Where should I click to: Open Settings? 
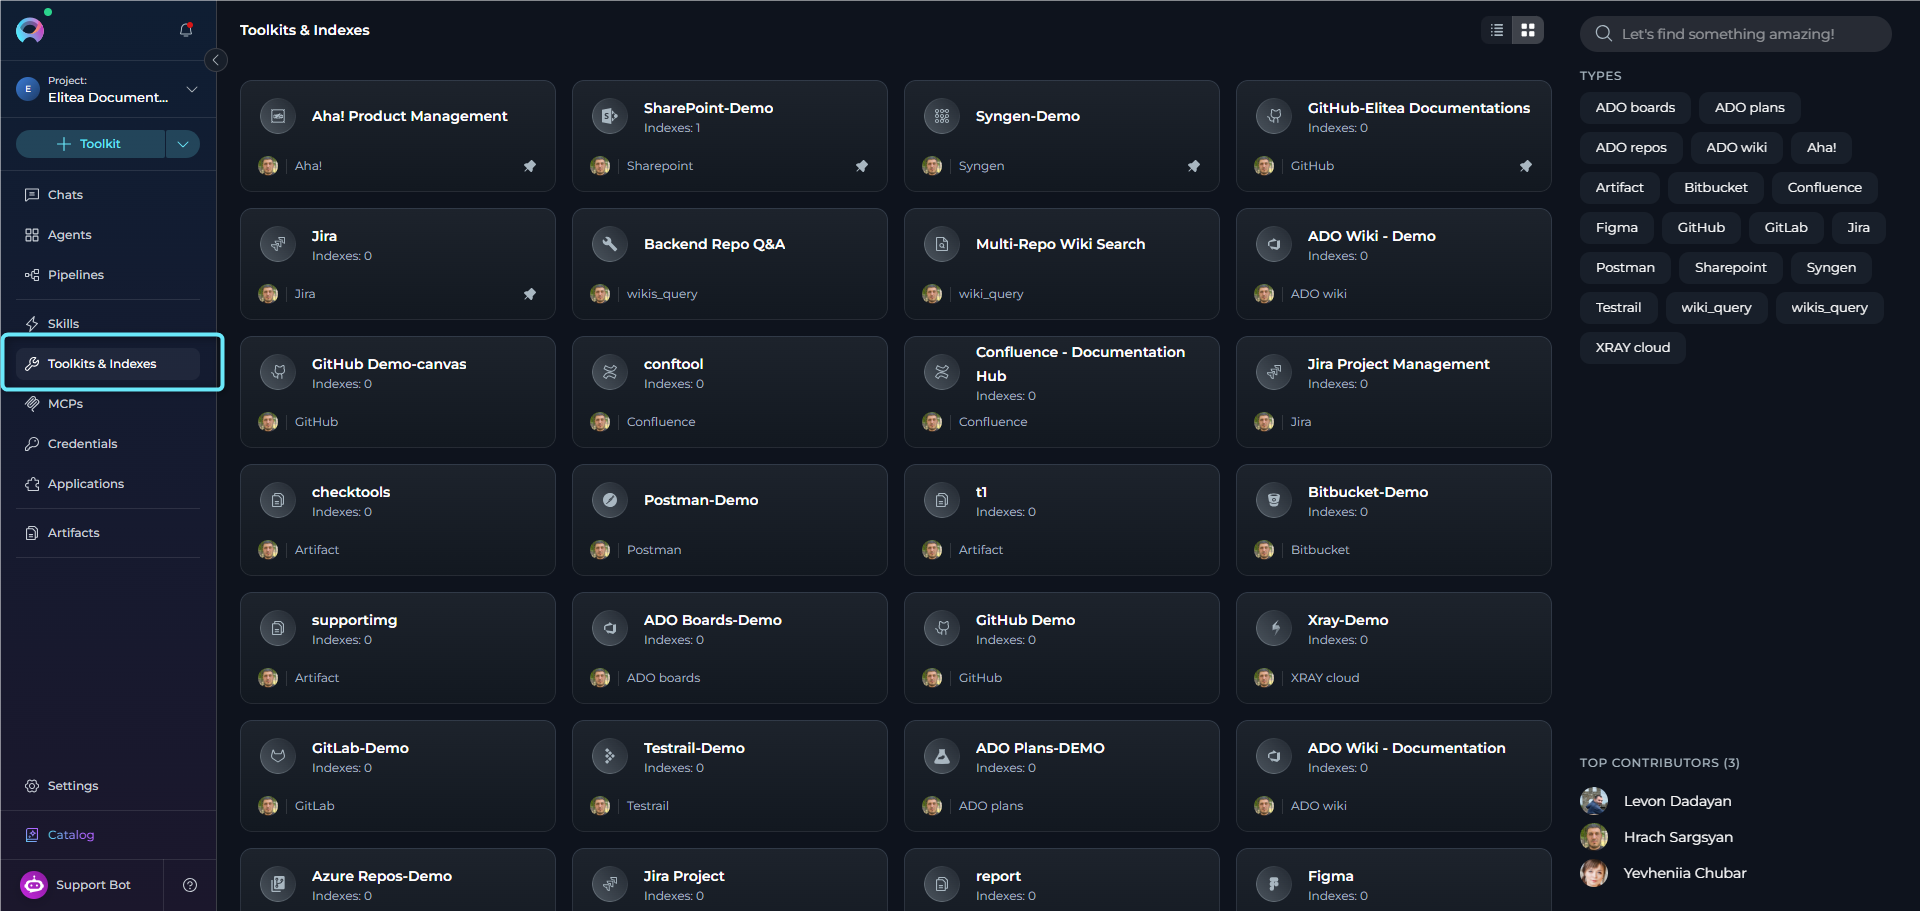click(x=108, y=786)
